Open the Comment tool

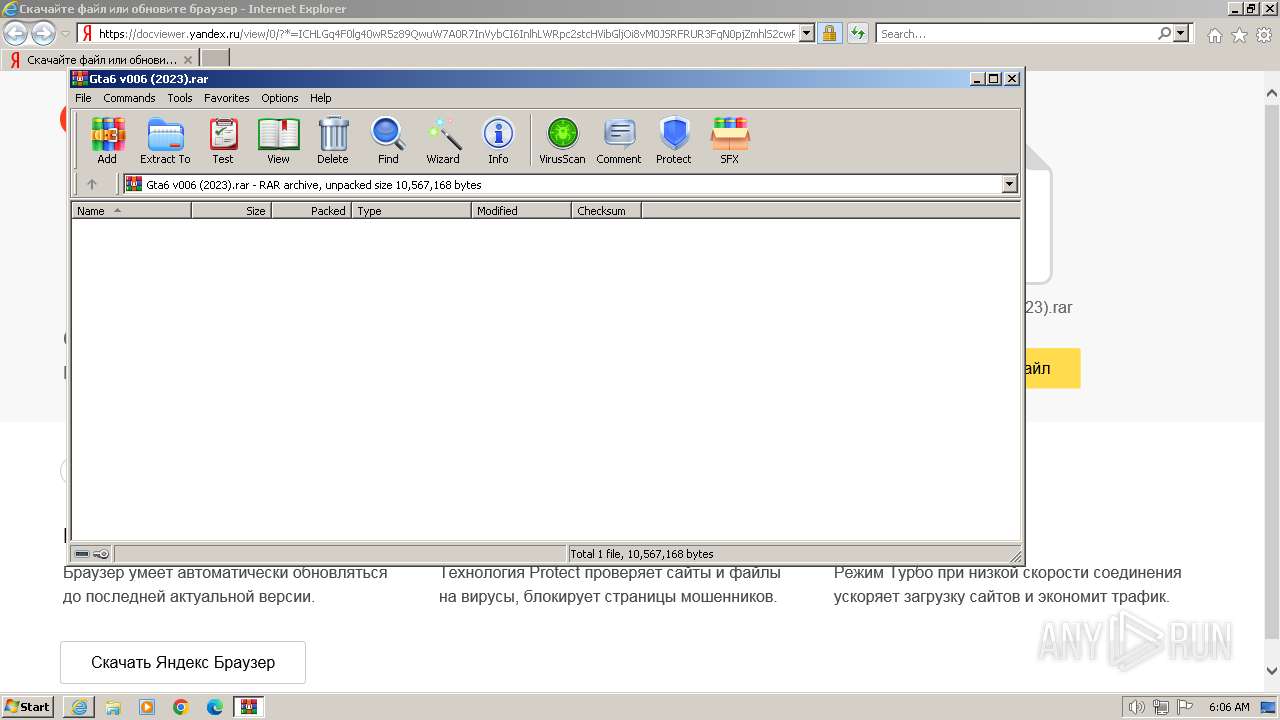pyautogui.click(x=619, y=140)
